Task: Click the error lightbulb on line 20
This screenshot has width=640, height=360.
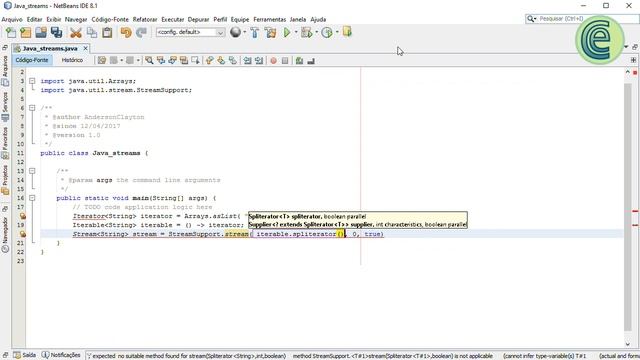Action: pos(22,234)
